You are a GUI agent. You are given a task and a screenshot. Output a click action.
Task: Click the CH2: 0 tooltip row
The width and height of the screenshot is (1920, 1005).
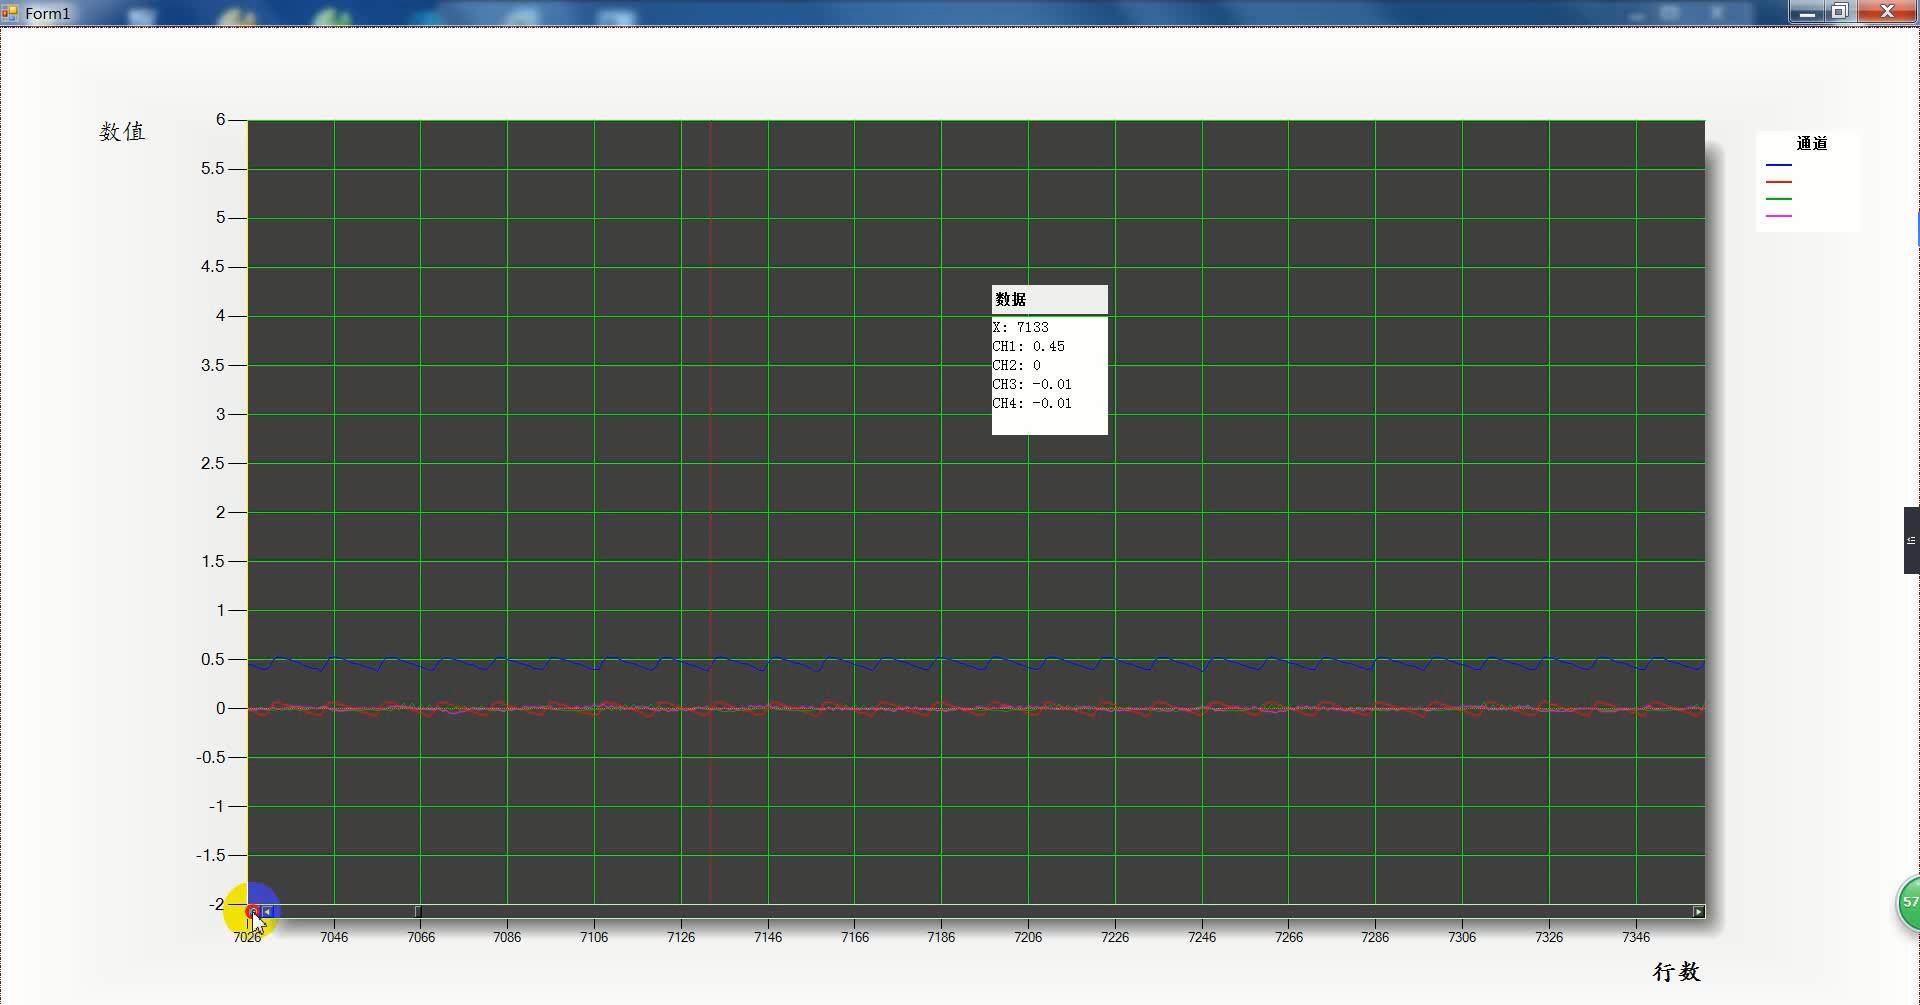(1017, 365)
